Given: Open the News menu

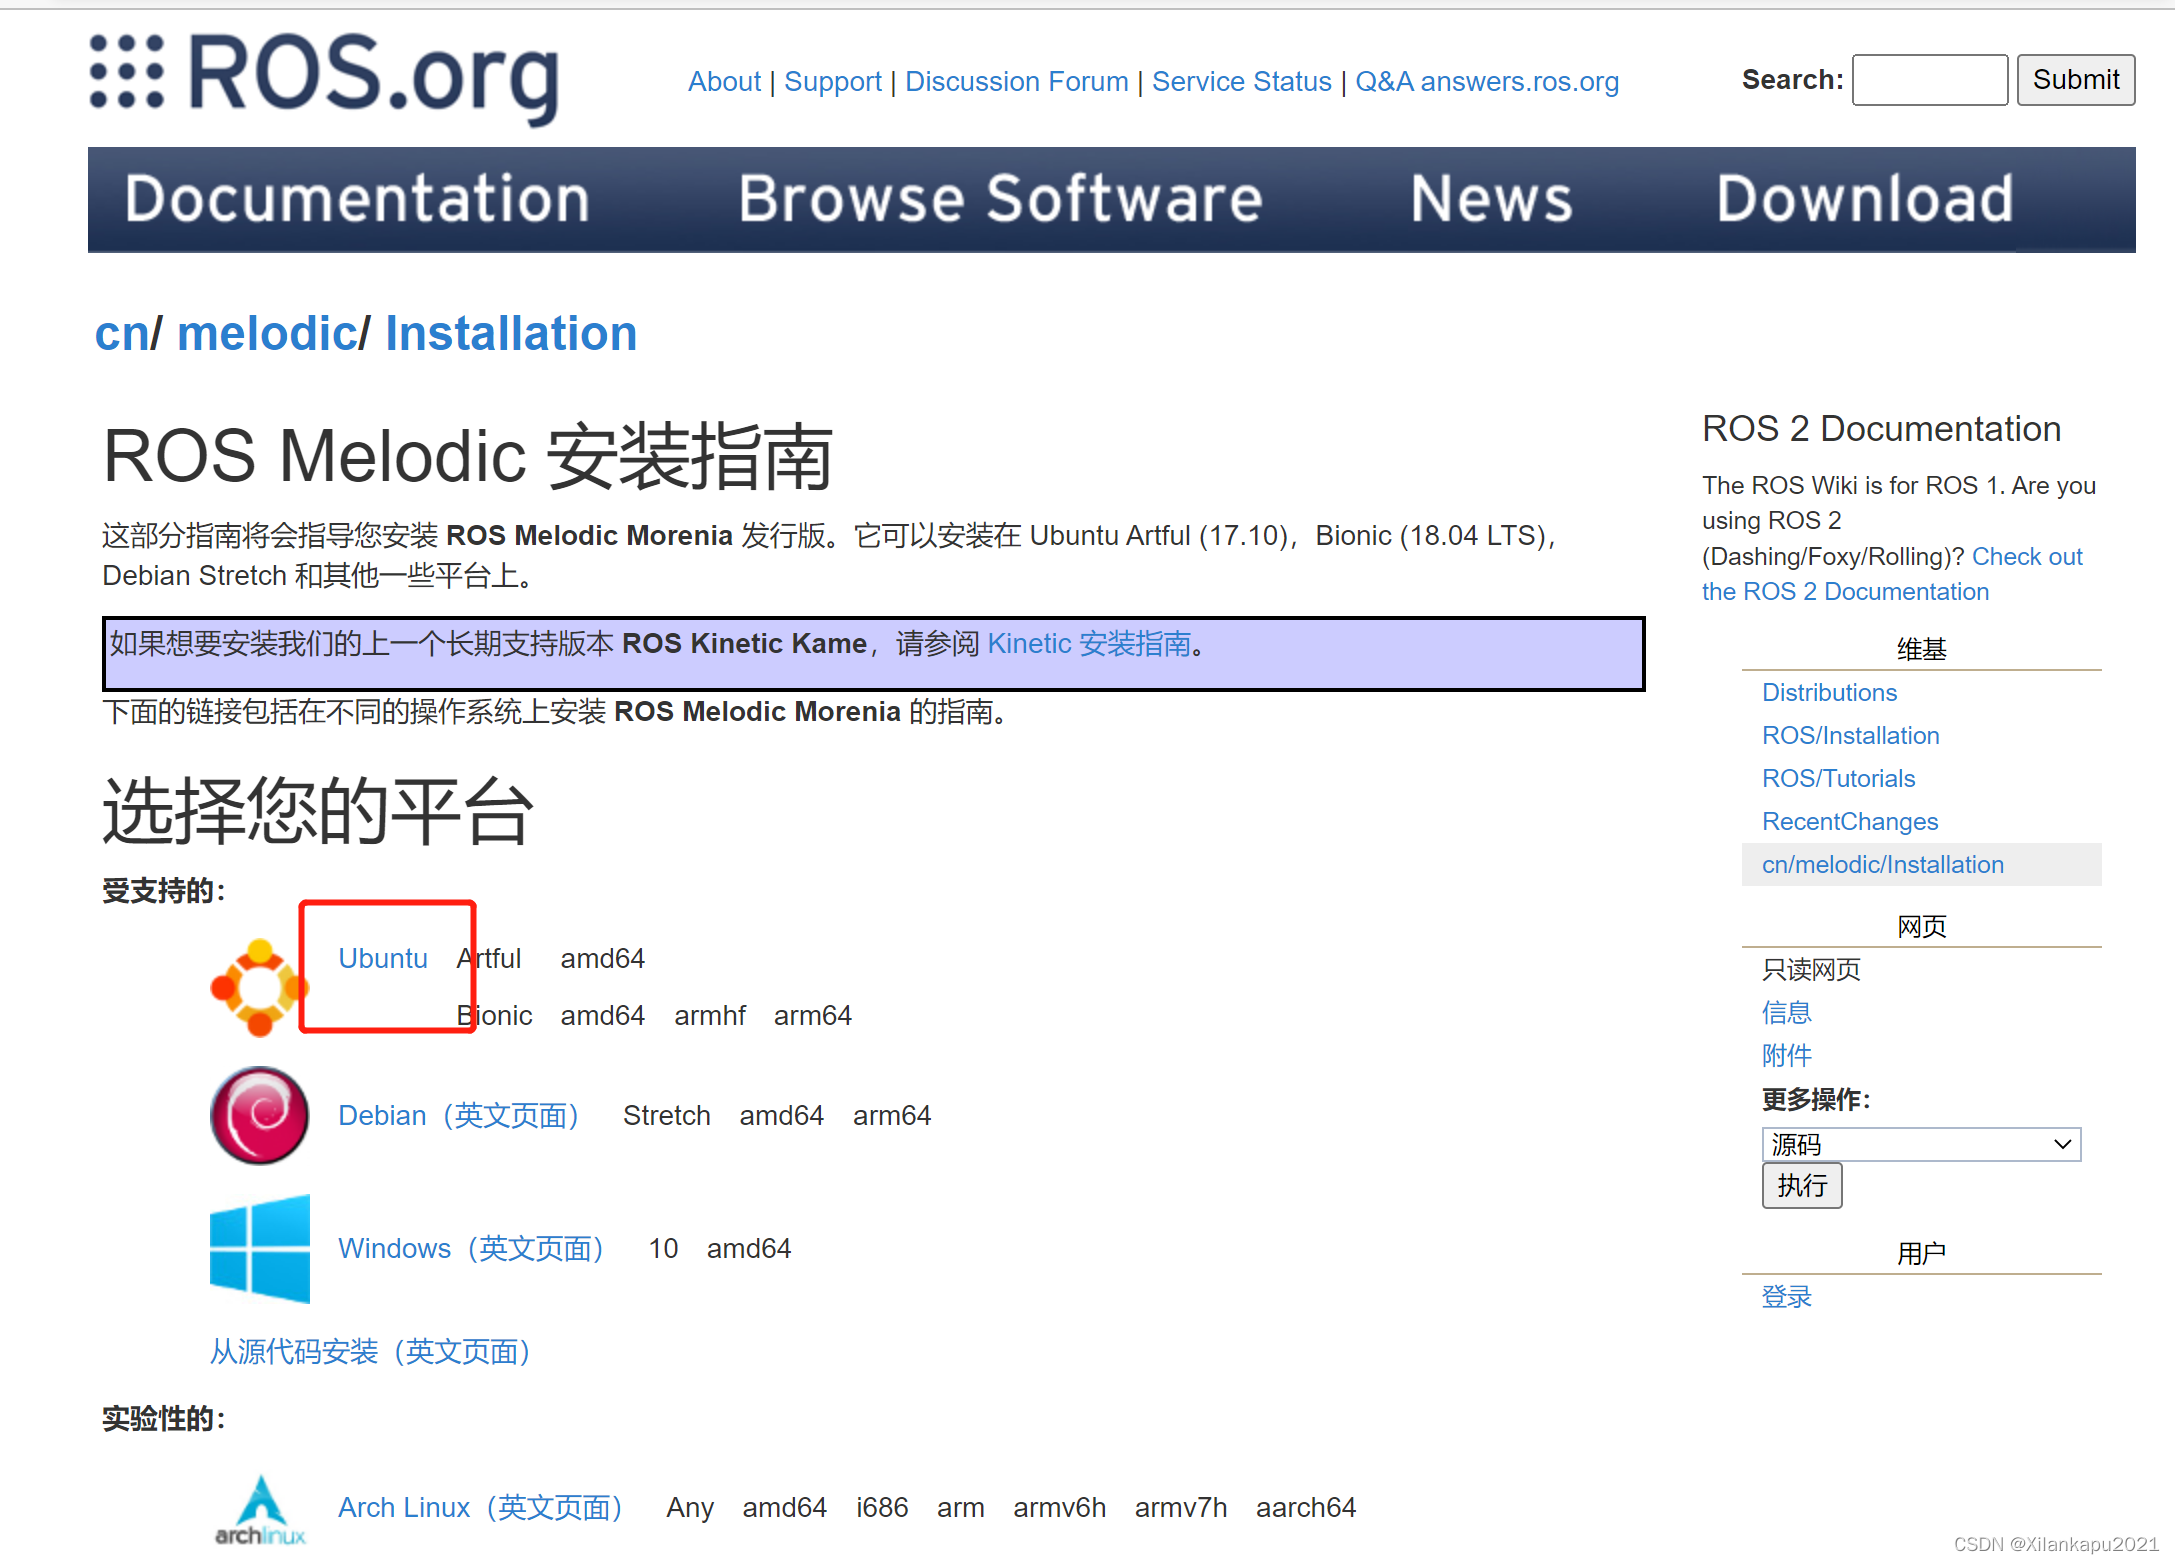Looking at the screenshot, I should click(1491, 199).
